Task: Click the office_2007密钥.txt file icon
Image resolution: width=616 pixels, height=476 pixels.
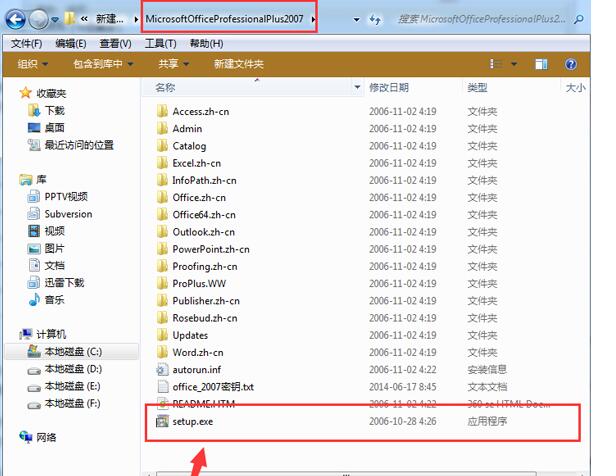Action: 162,387
